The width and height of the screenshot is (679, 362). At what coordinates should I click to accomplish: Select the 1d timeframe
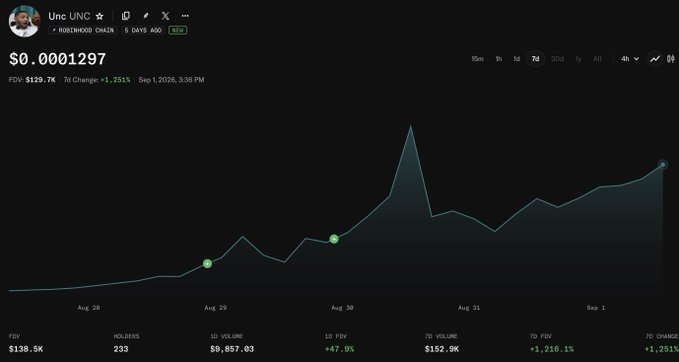(517, 59)
